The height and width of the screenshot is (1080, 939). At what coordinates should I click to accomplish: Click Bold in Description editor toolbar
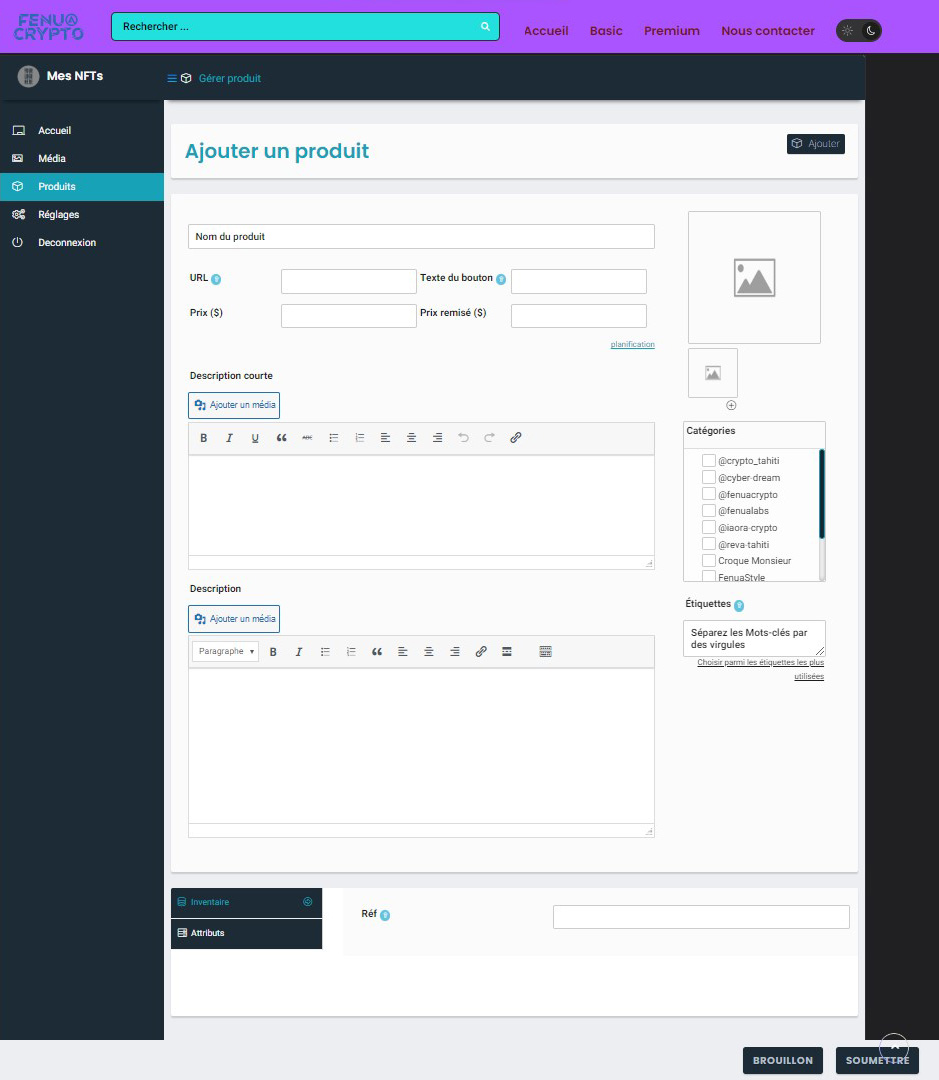pos(273,652)
